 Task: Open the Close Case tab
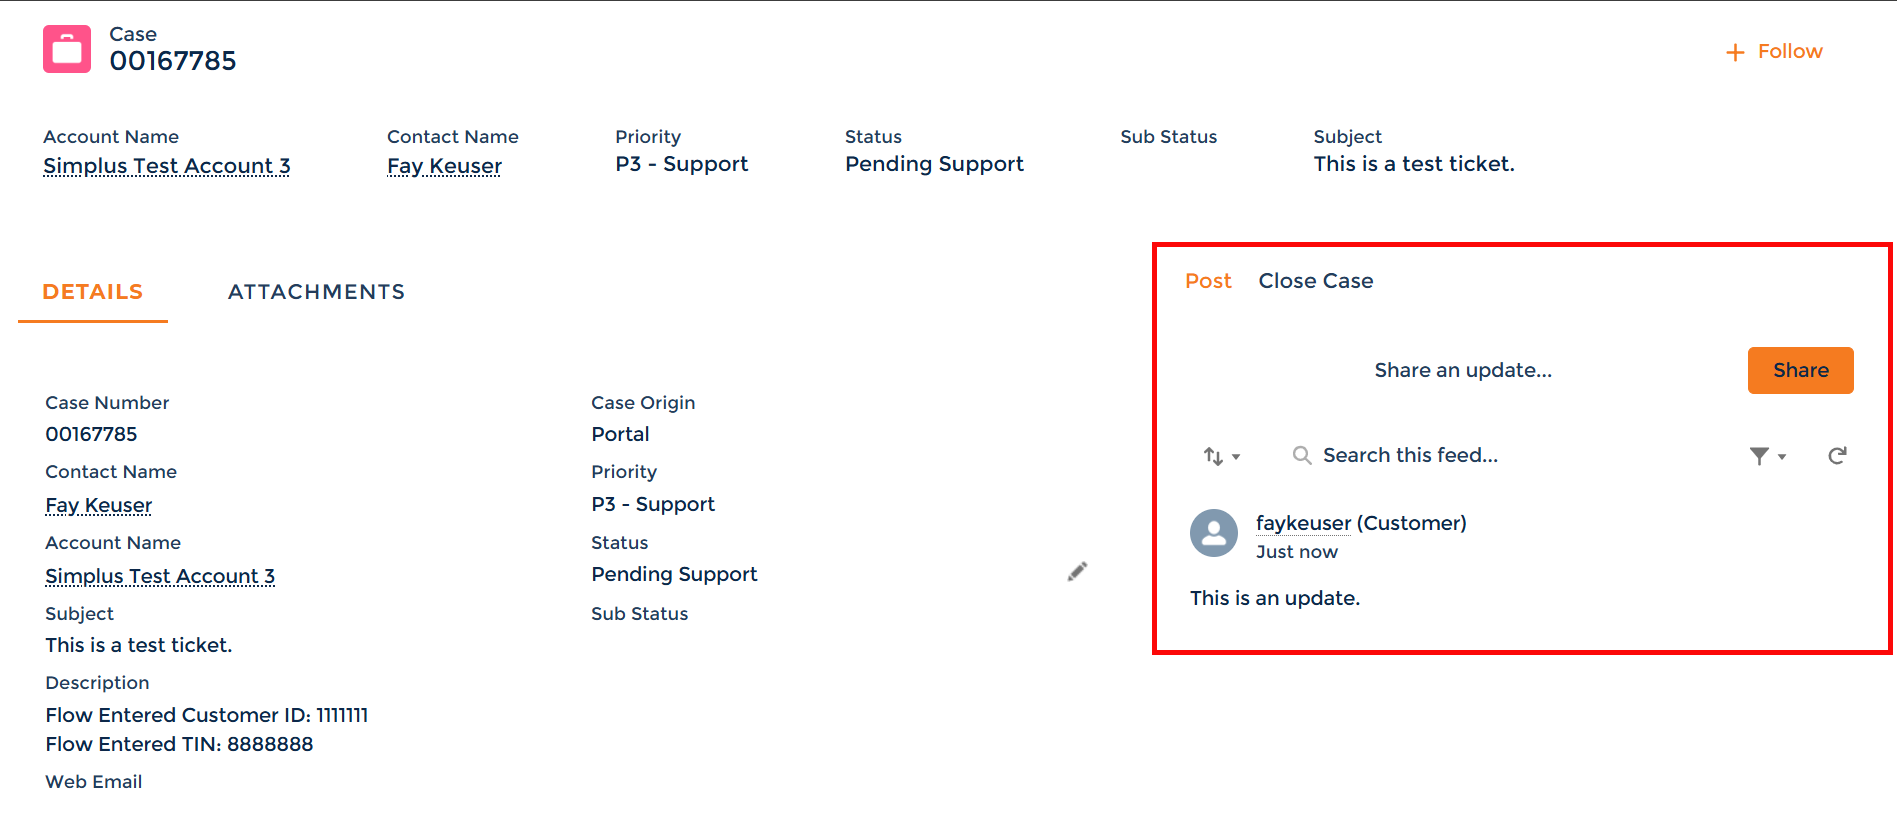tap(1315, 281)
